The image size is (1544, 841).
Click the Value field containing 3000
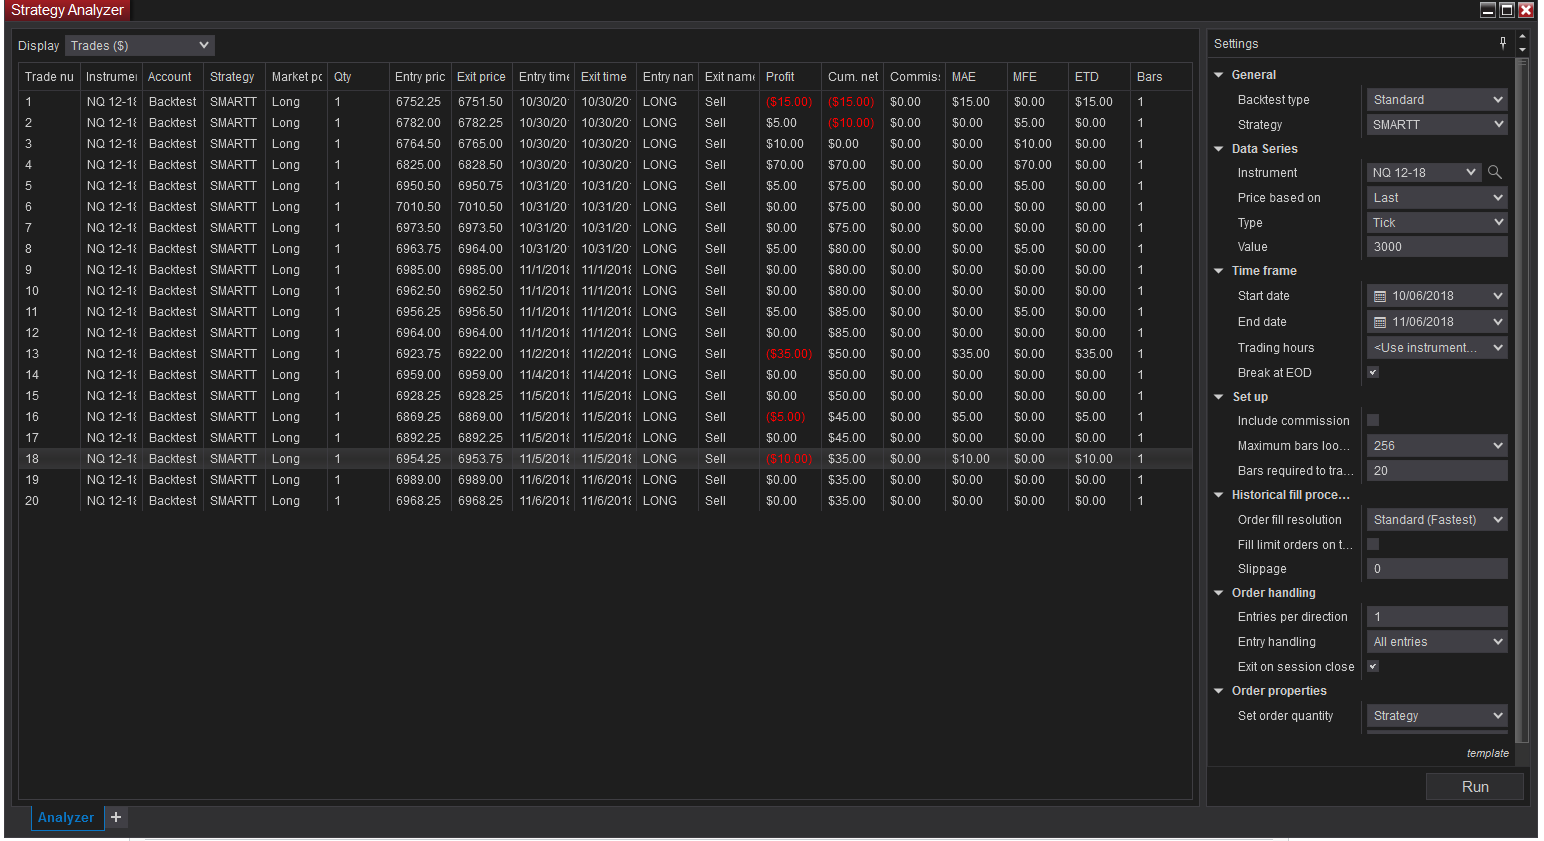(1437, 246)
